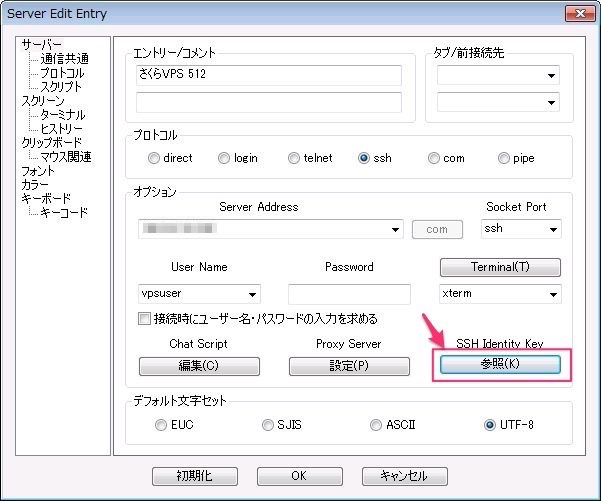Enable prompt for username and password checkbox
601x501 pixels.
146,319
